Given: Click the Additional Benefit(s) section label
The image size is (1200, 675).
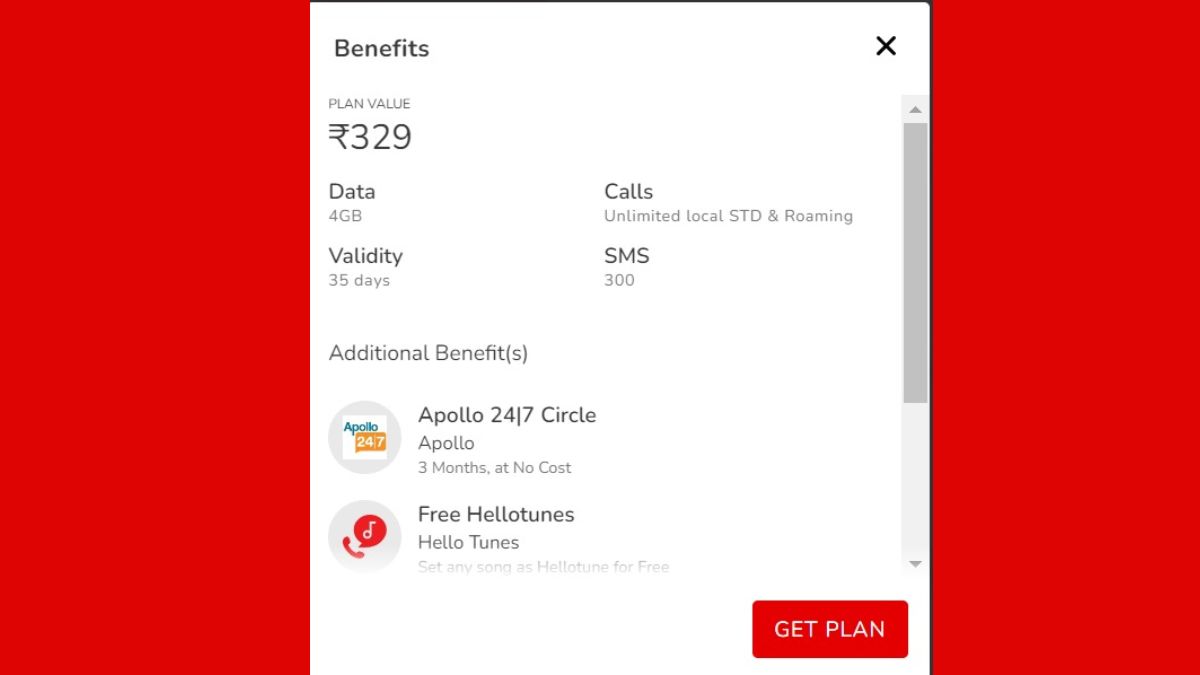Looking at the screenshot, I should click(x=428, y=353).
